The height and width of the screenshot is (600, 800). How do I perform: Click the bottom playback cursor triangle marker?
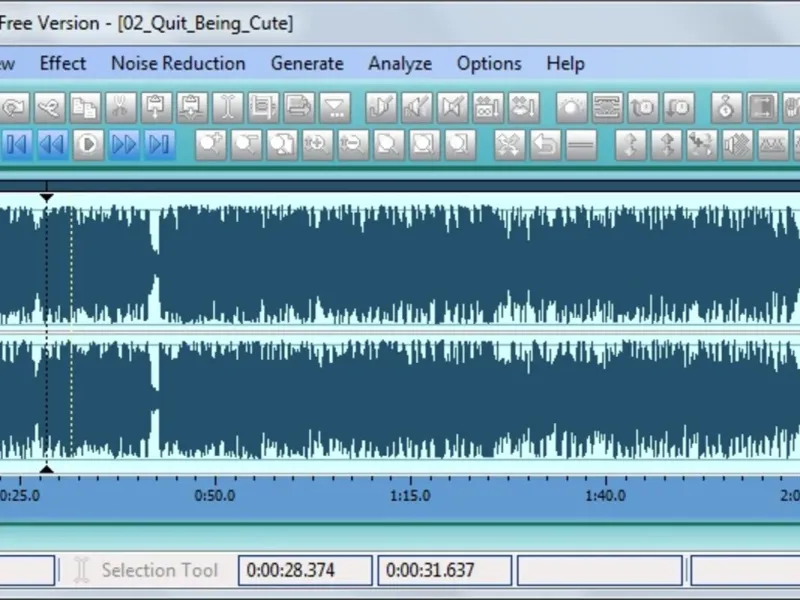point(46,469)
